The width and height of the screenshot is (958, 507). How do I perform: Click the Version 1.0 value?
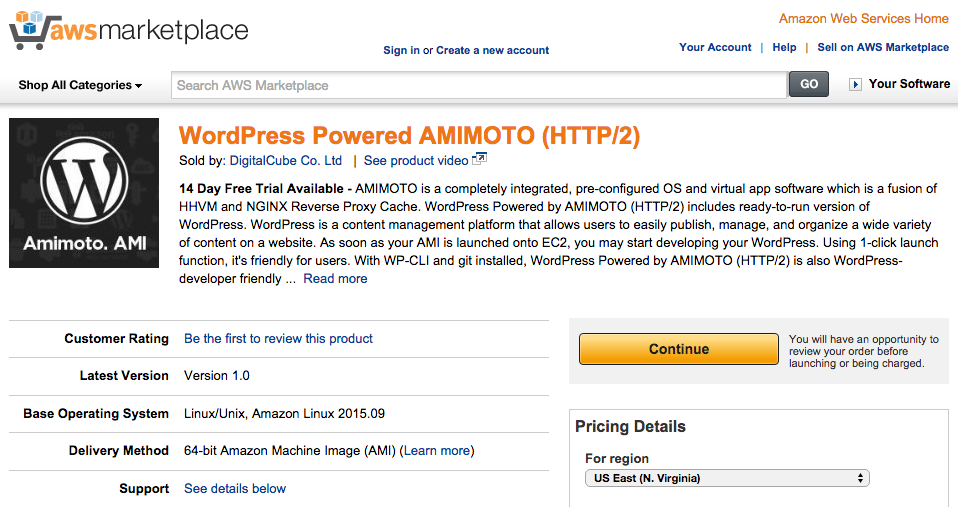click(x=217, y=376)
